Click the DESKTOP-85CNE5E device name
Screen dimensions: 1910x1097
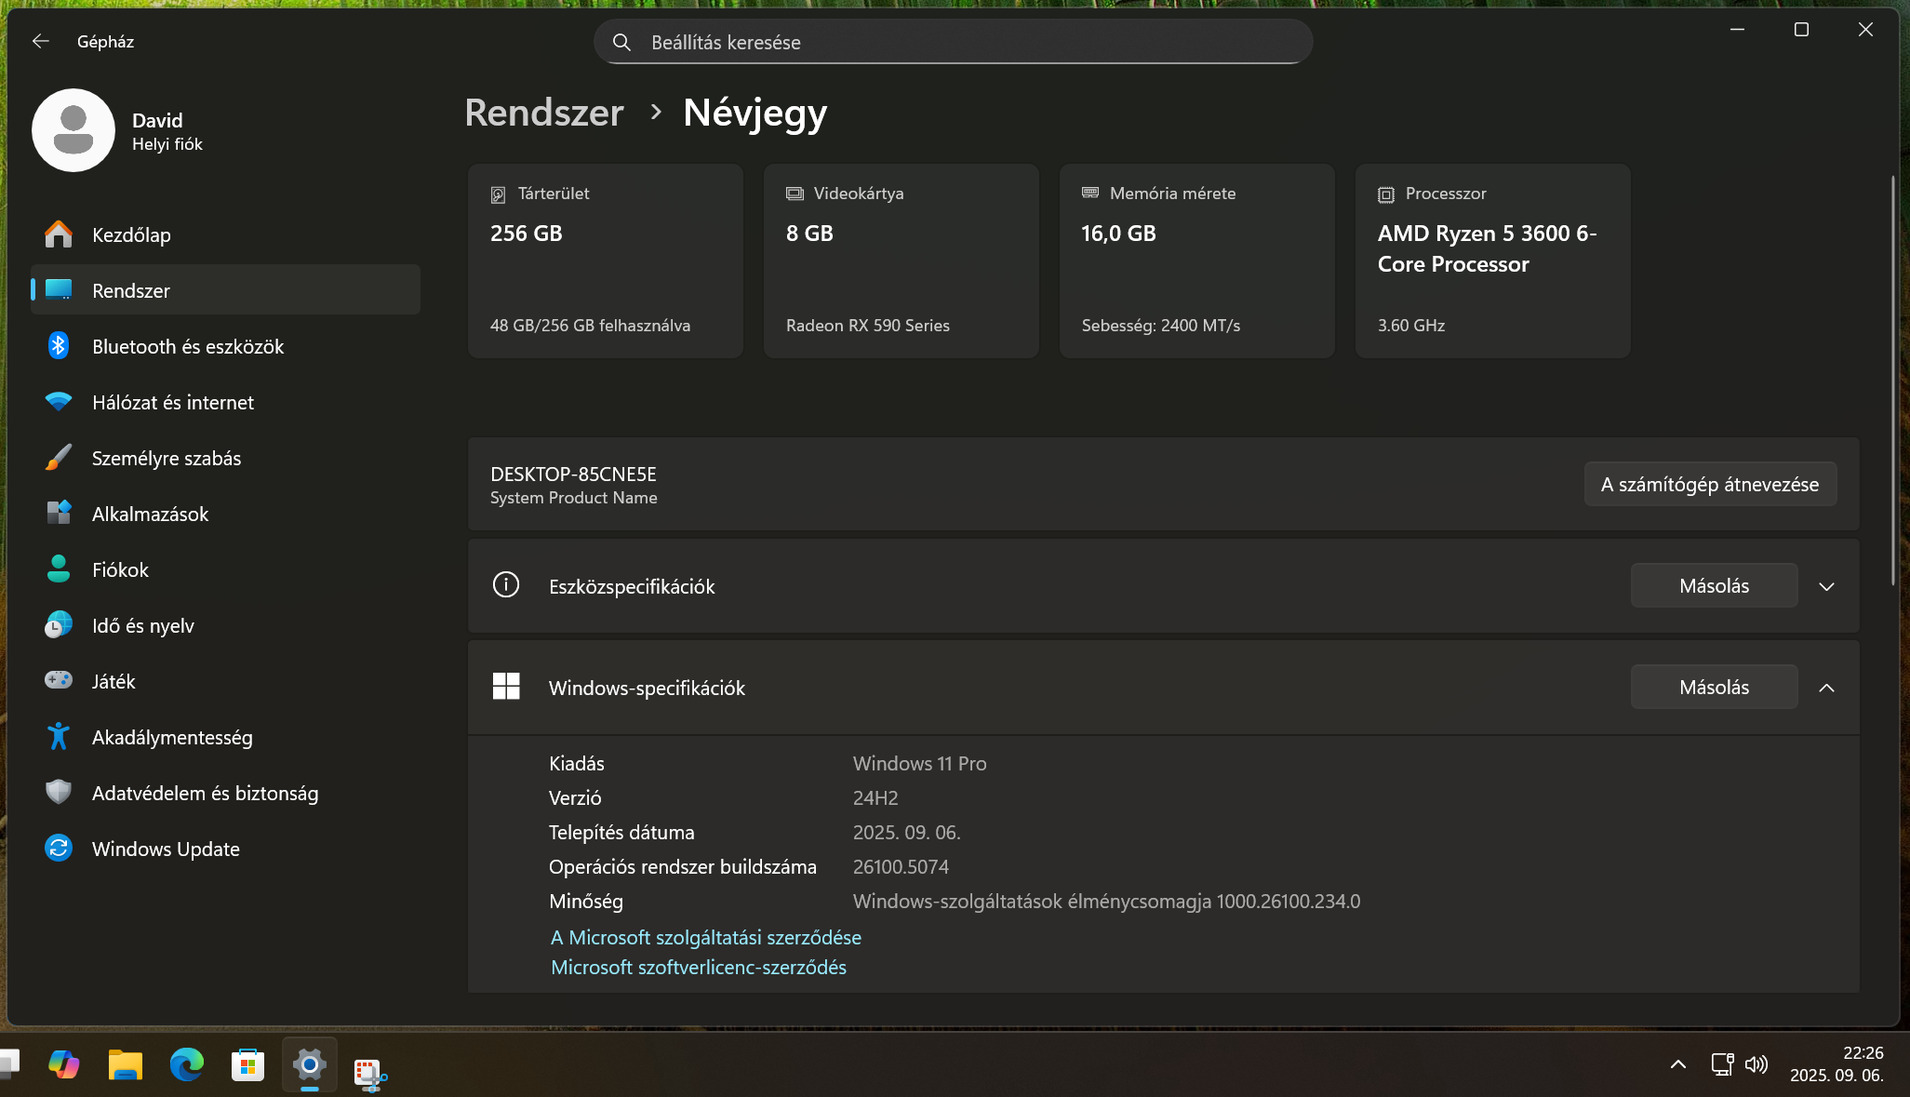[573, 474]
